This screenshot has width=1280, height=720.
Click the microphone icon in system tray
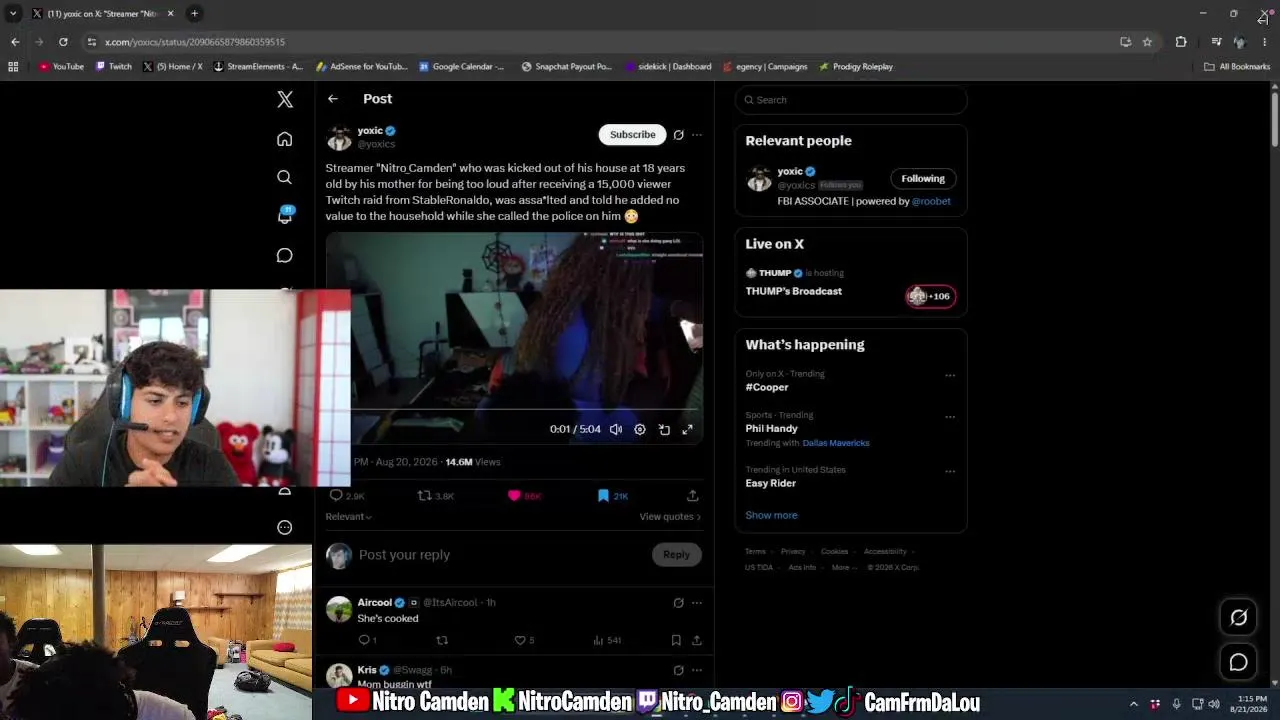tap(1176, 704)
